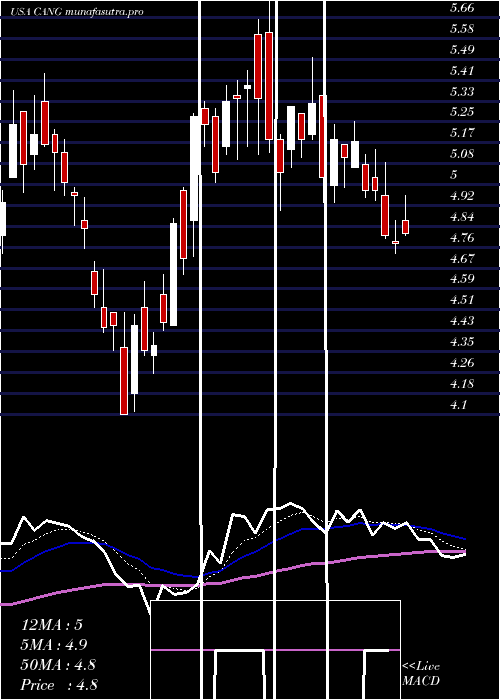Image resolution: width=500 pixels, height=700 pixels.
Task: Select the 4.1 price axis label
Action: point(458,405)
